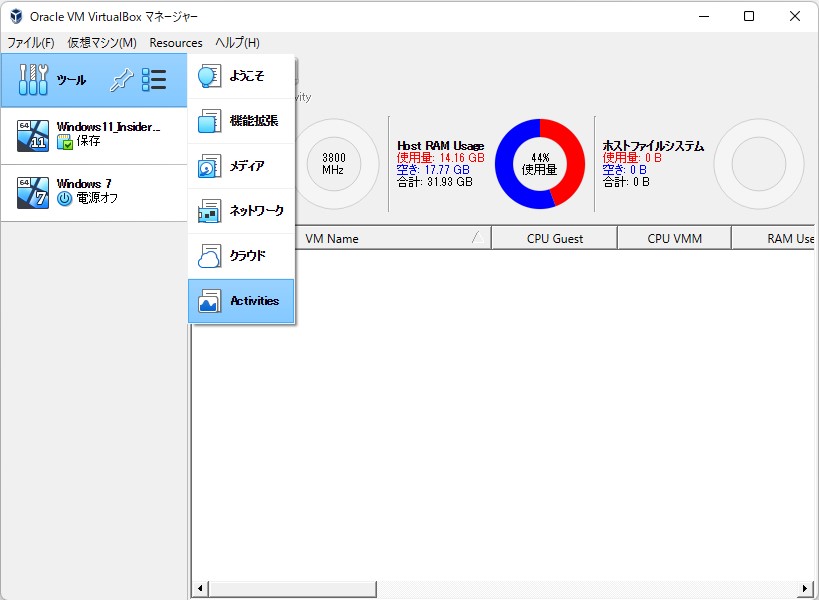This screenshot has width=819, height=600.
Task: Maximize the VirtualBox window
Action: [749, 16]
